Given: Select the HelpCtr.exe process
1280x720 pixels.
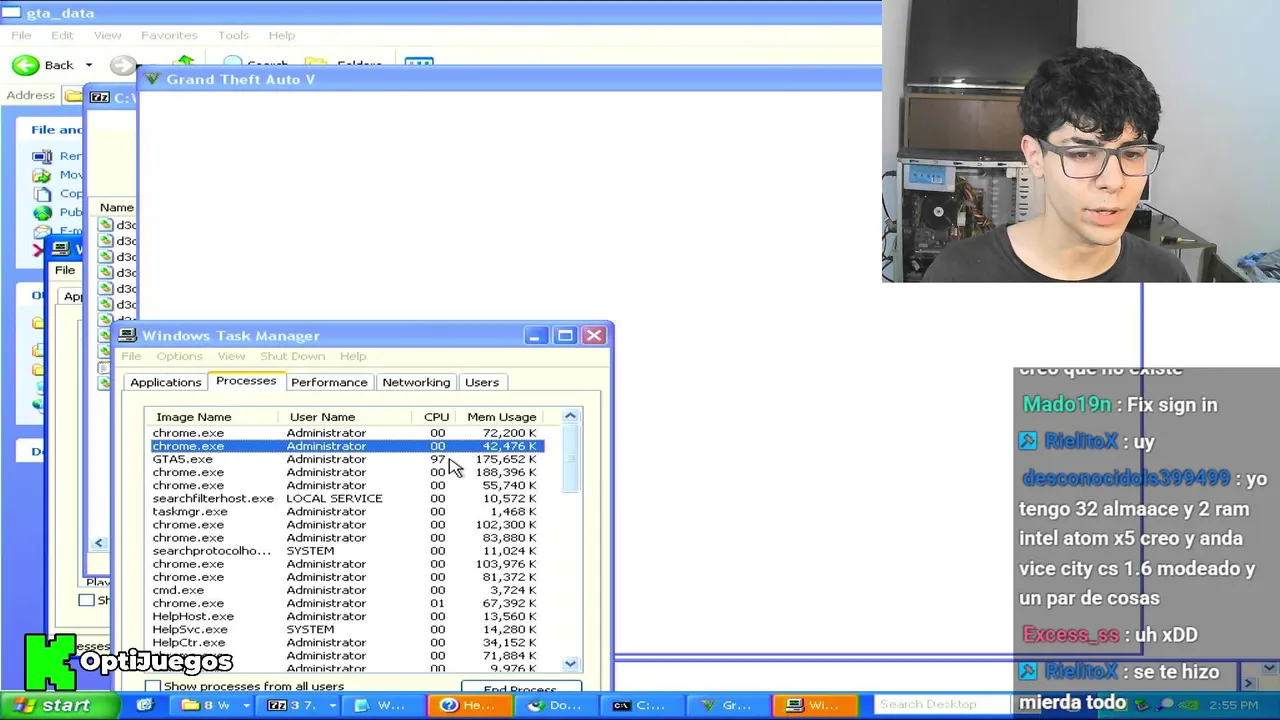Looking at the screenshot, I should click(345, 642).
